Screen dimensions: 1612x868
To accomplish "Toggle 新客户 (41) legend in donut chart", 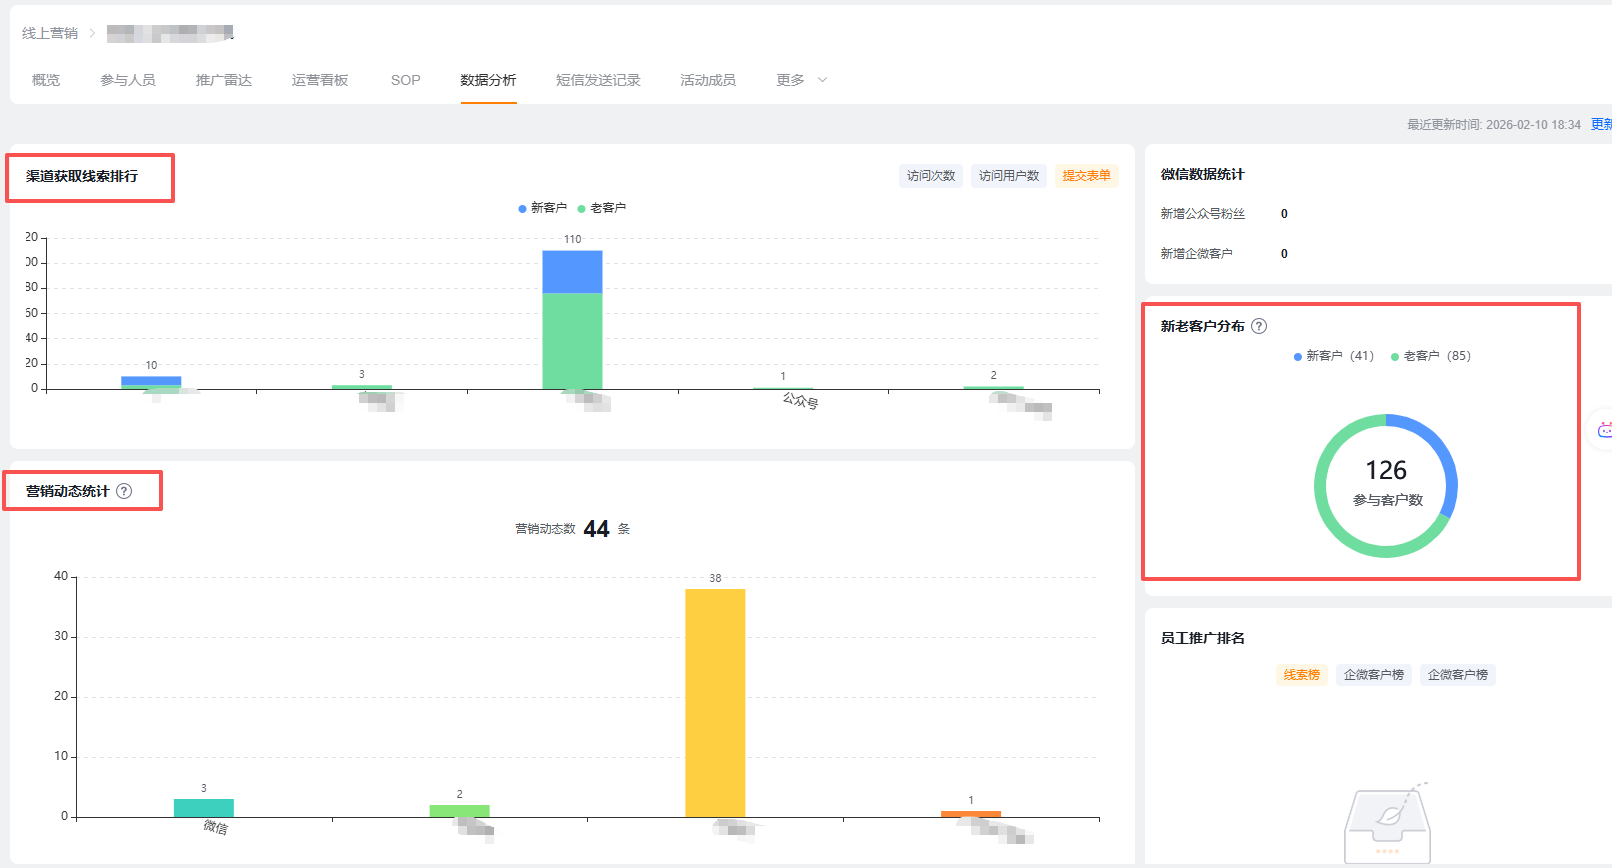I will [x=1334, y=356].
